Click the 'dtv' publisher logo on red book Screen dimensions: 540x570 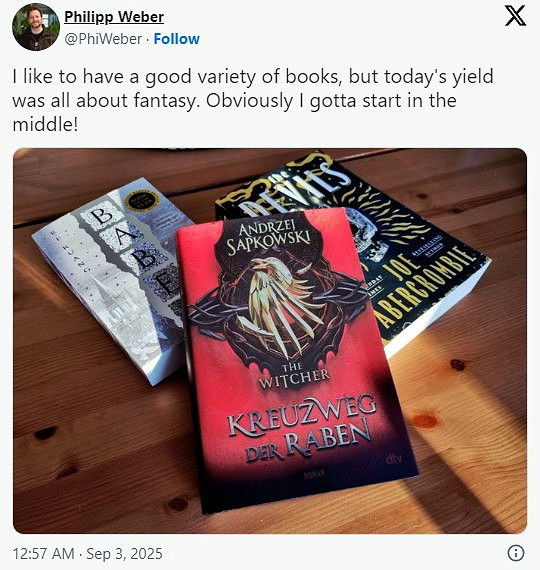393,459
